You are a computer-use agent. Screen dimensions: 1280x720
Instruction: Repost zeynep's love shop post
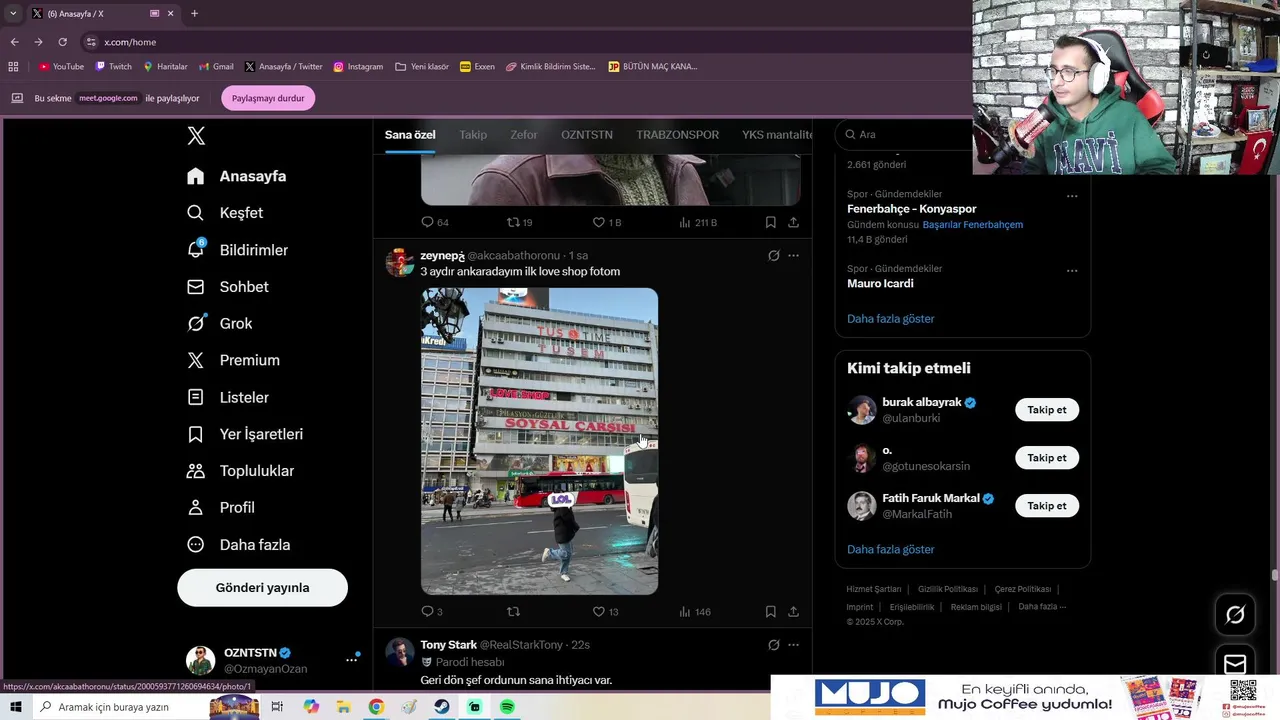pos(513,611)
